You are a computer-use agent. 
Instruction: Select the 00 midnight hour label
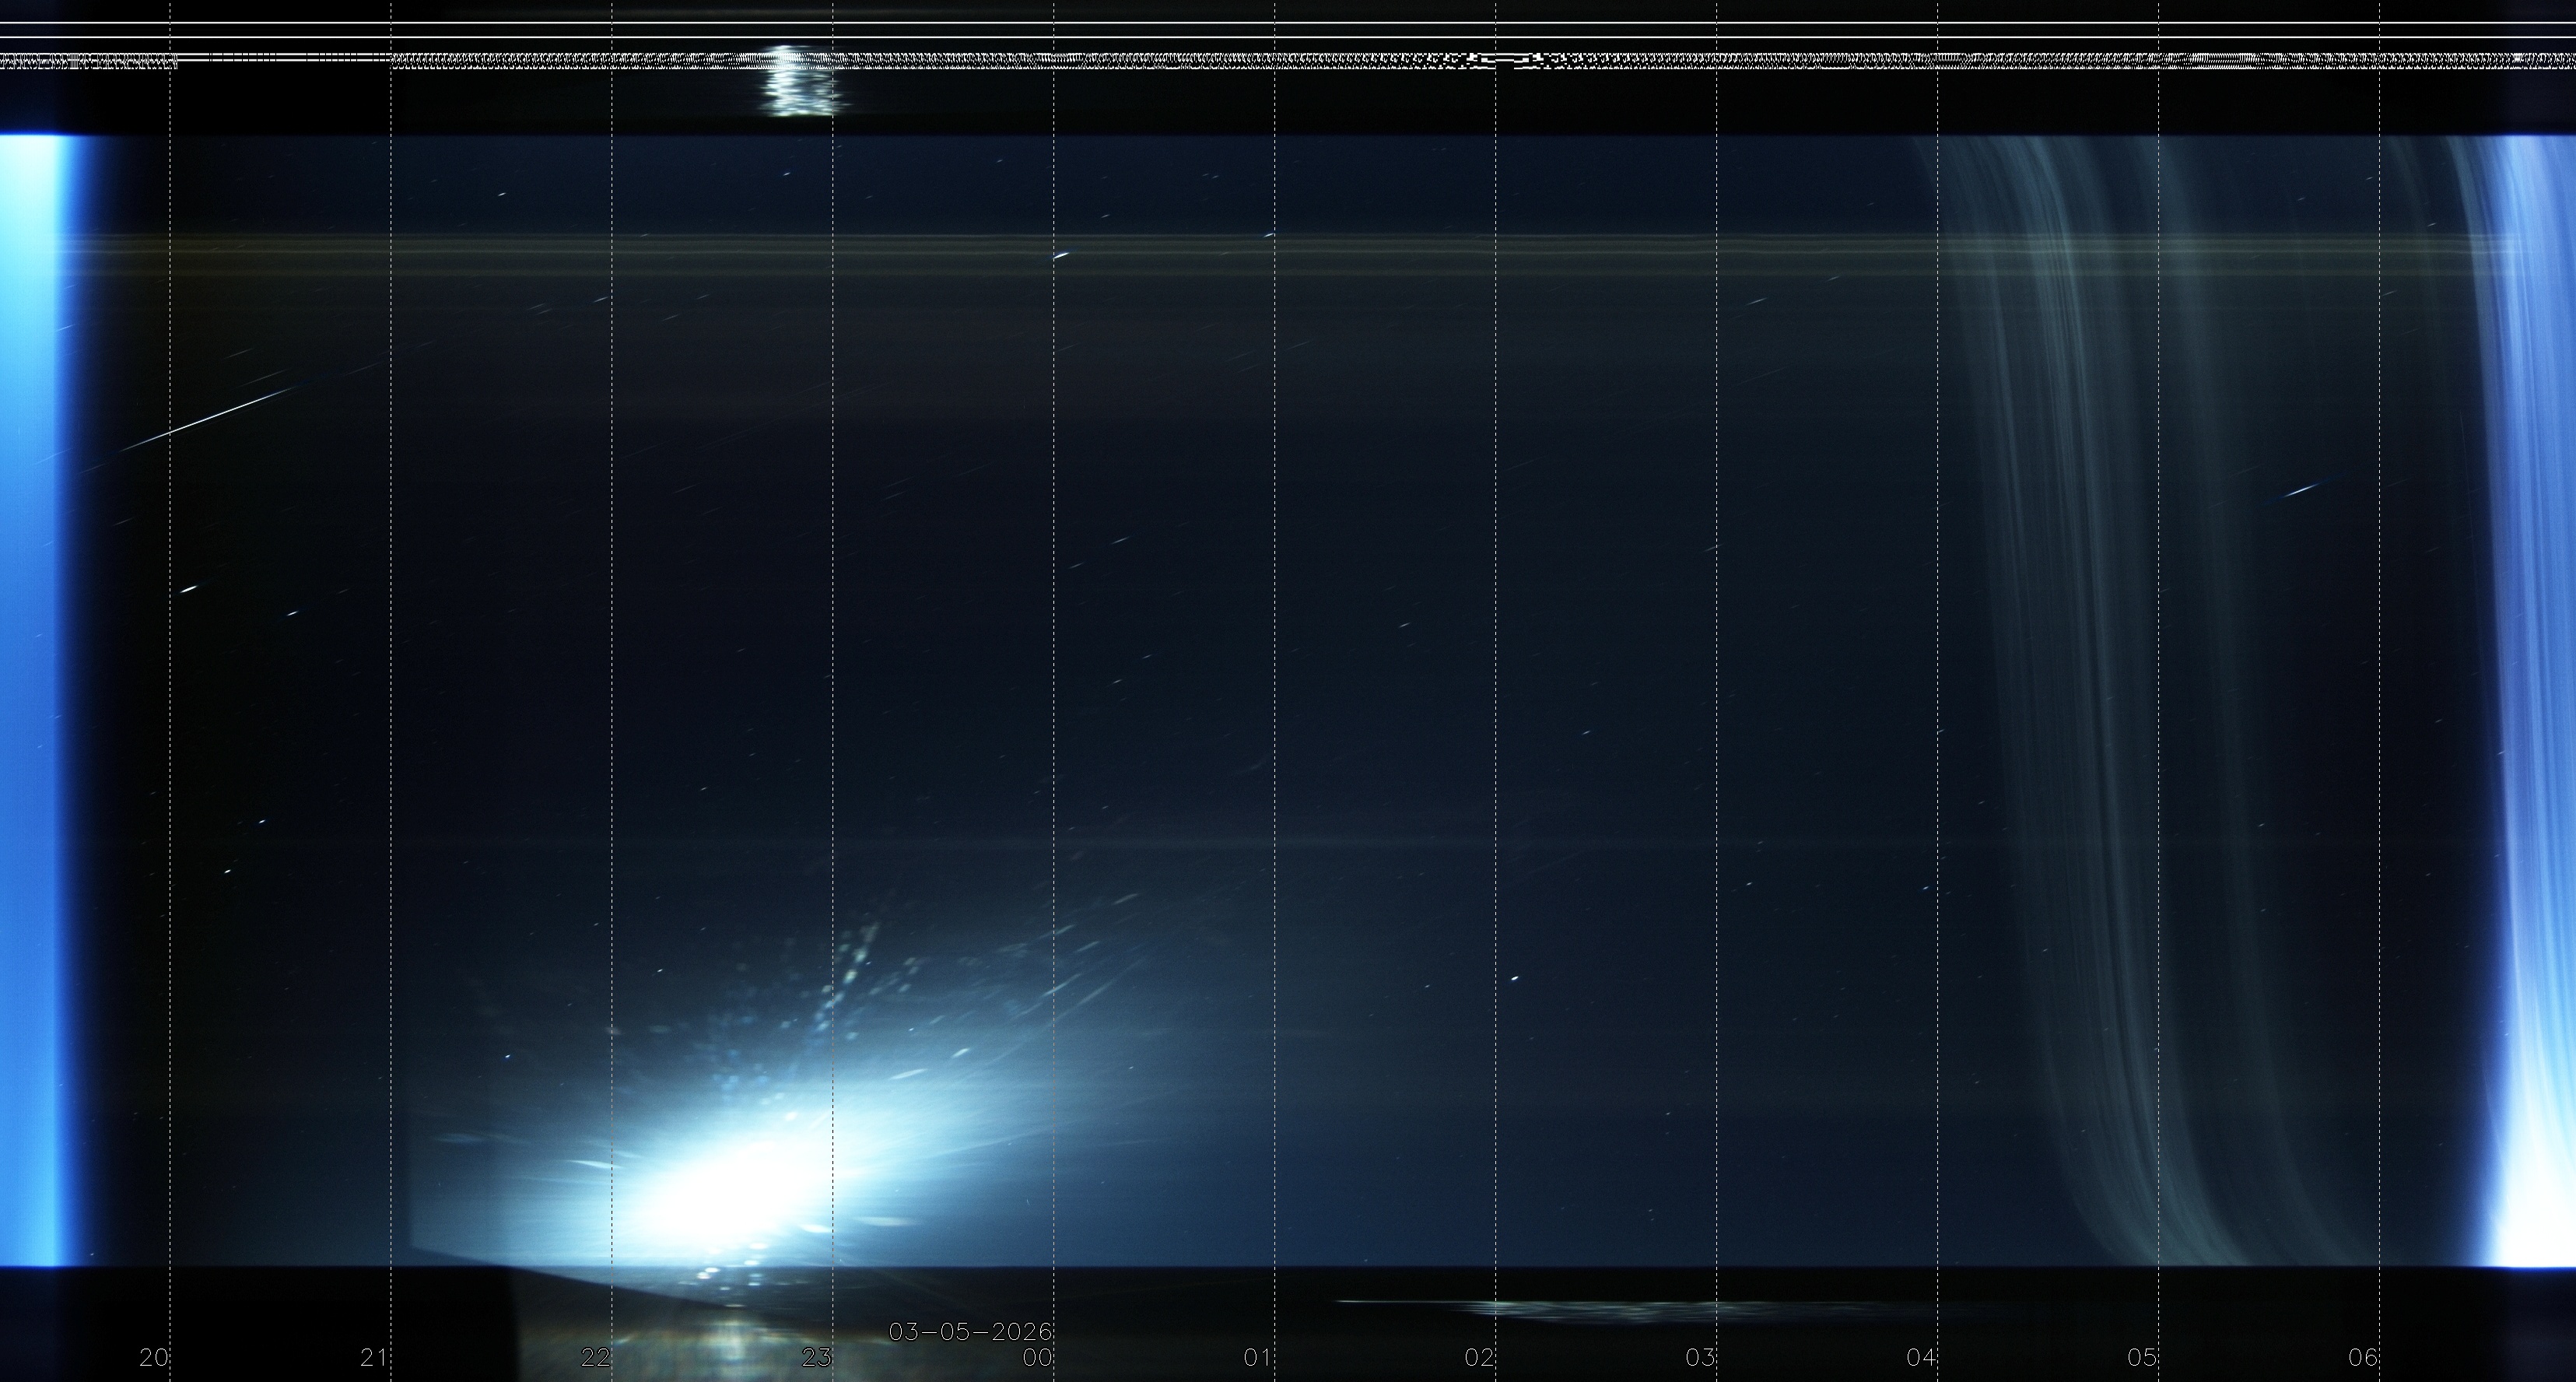click(1037, 1357)
